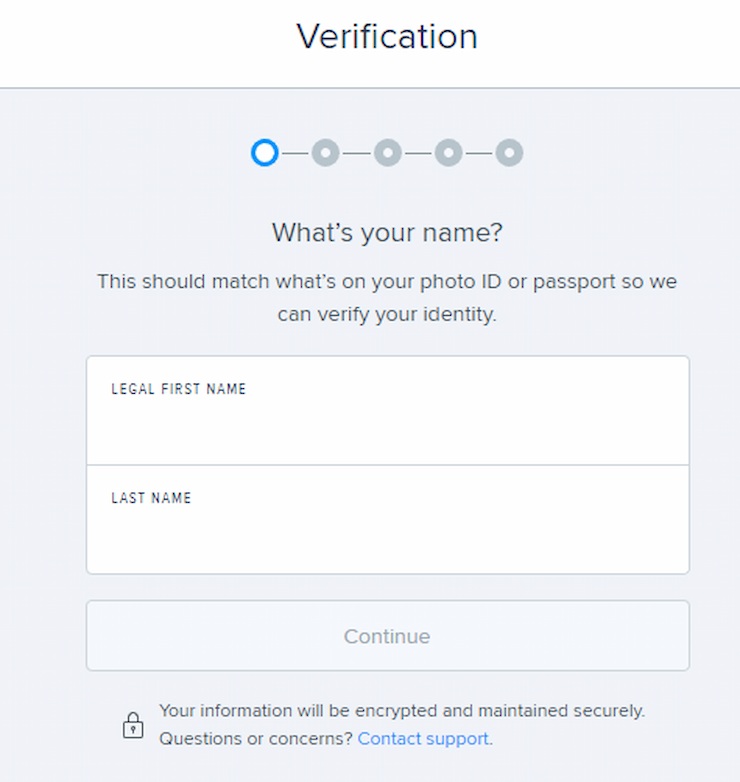Click the LEGAL FIRST NAME label
The width and height of the screenshot is (740, 782).
tap(179, 389)
